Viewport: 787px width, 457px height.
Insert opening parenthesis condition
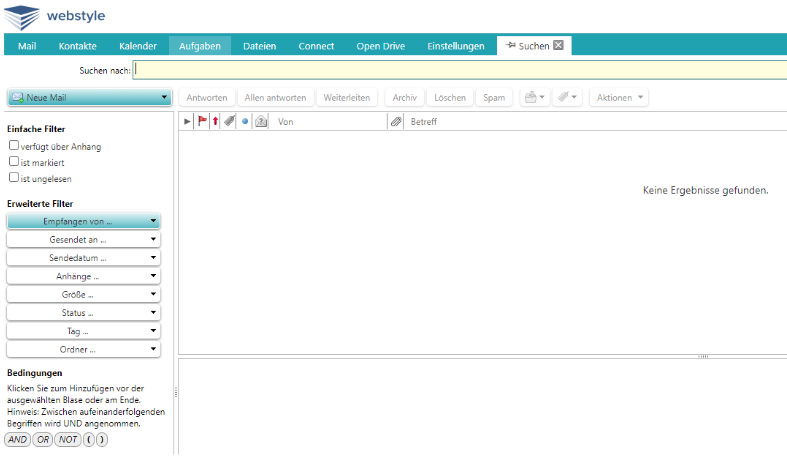[x=89, y=439]
